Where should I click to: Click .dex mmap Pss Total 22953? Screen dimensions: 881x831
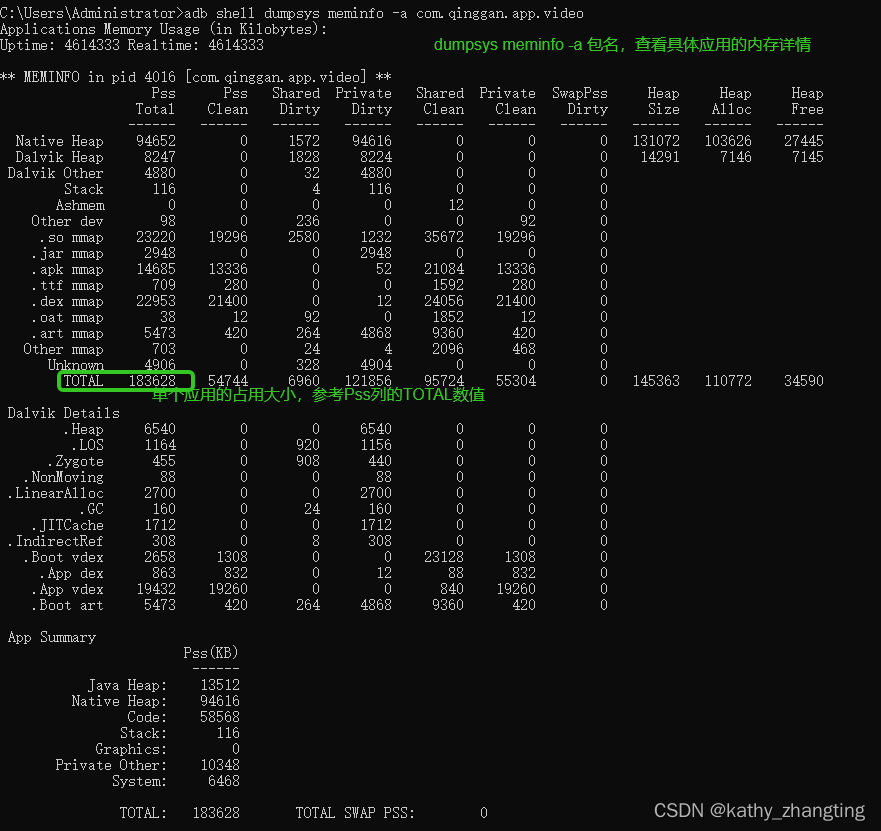point(156,301)
